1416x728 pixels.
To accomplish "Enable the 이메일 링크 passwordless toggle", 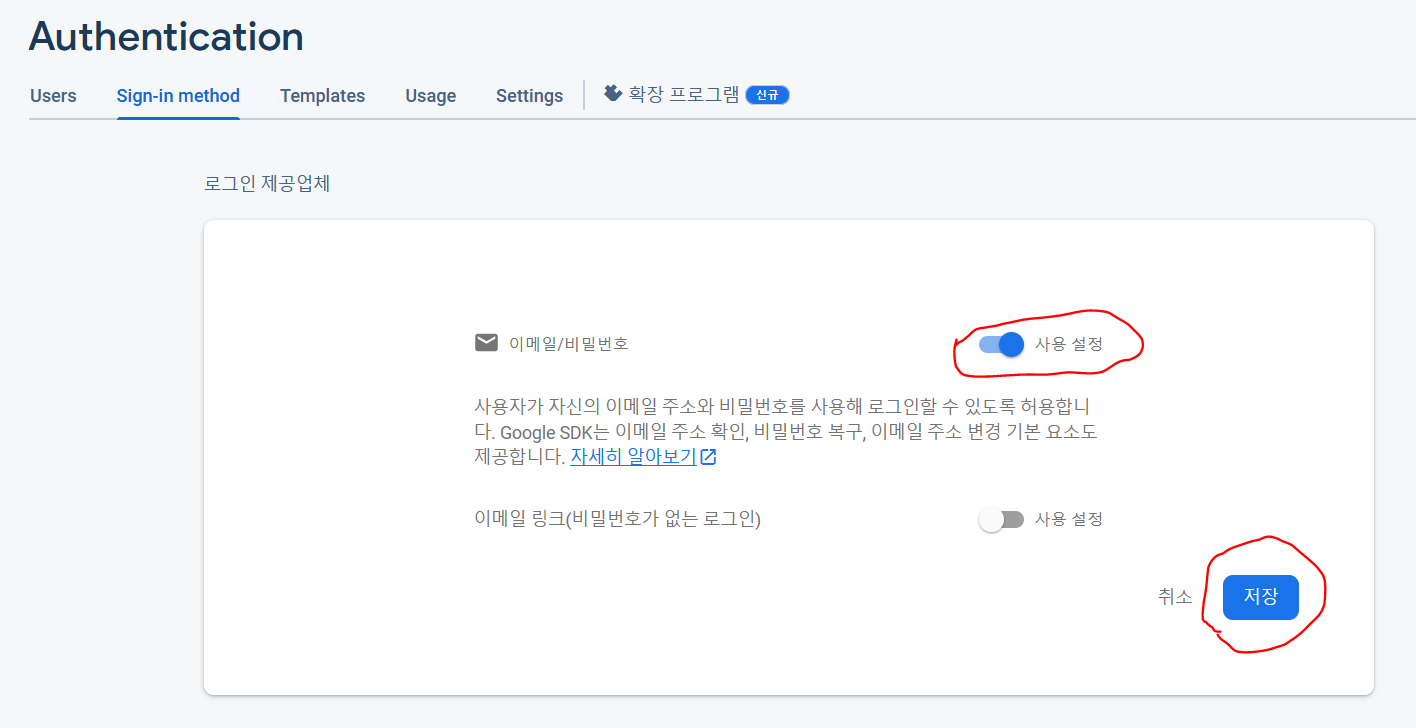I will (1001, 520).
